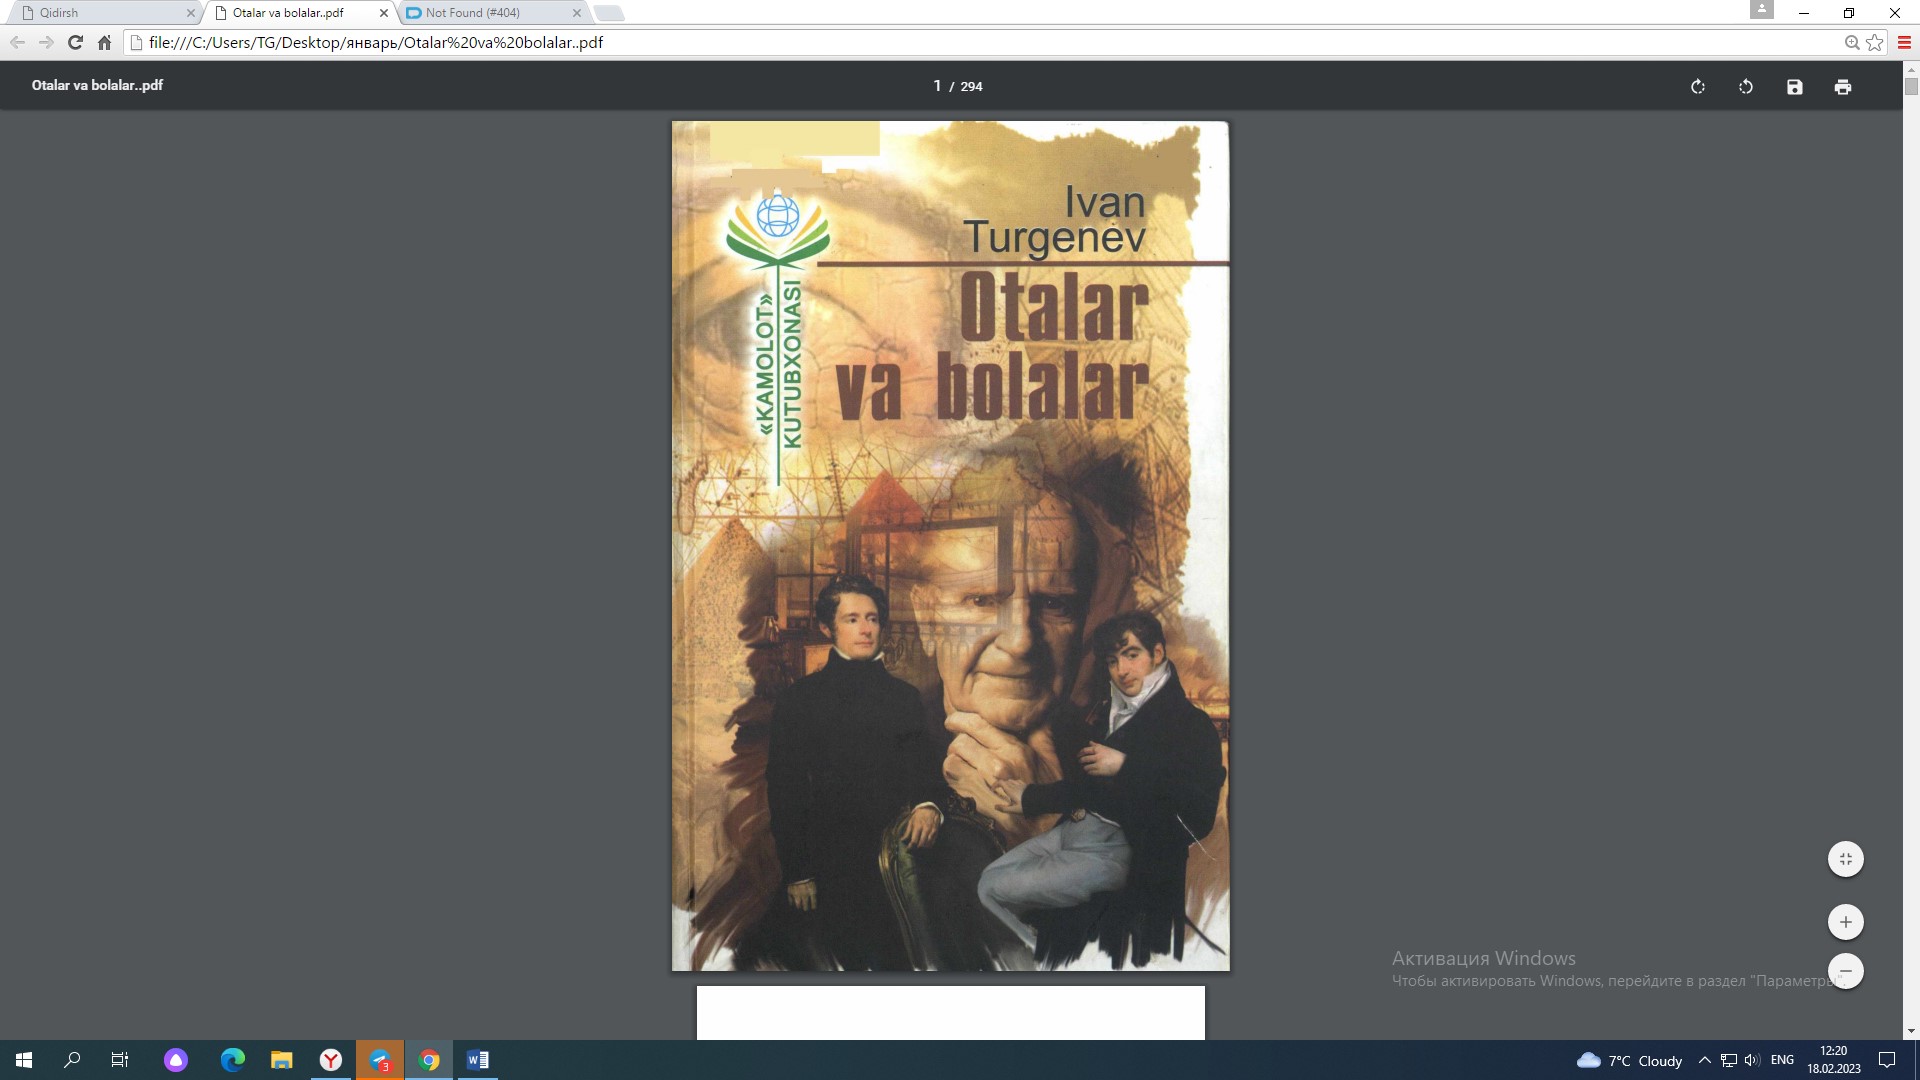Click the network icon in system tray
The image size is (1920, 1080).
coord(1729,1061)
